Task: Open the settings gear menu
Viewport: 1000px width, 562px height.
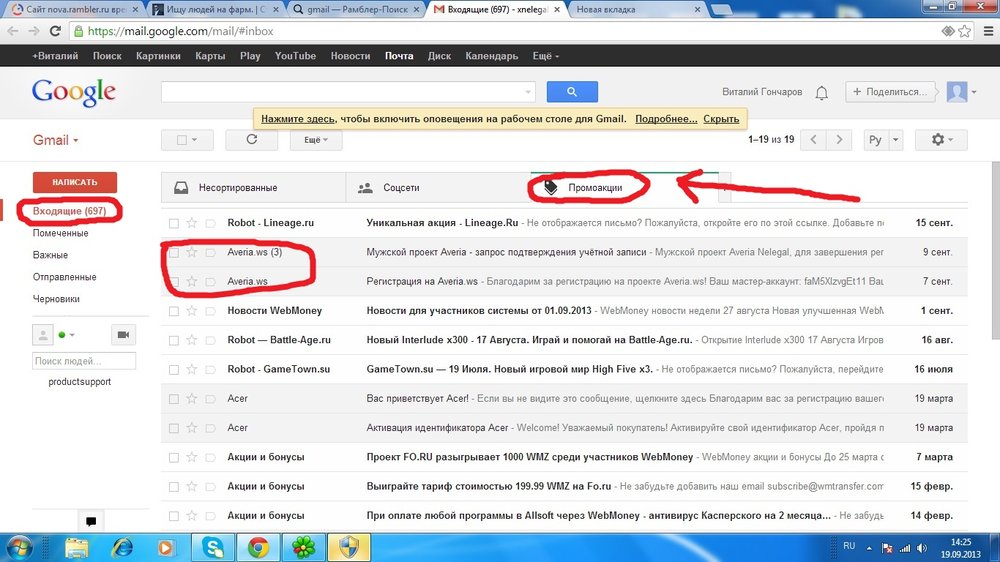Action: (x=943, y=140)
